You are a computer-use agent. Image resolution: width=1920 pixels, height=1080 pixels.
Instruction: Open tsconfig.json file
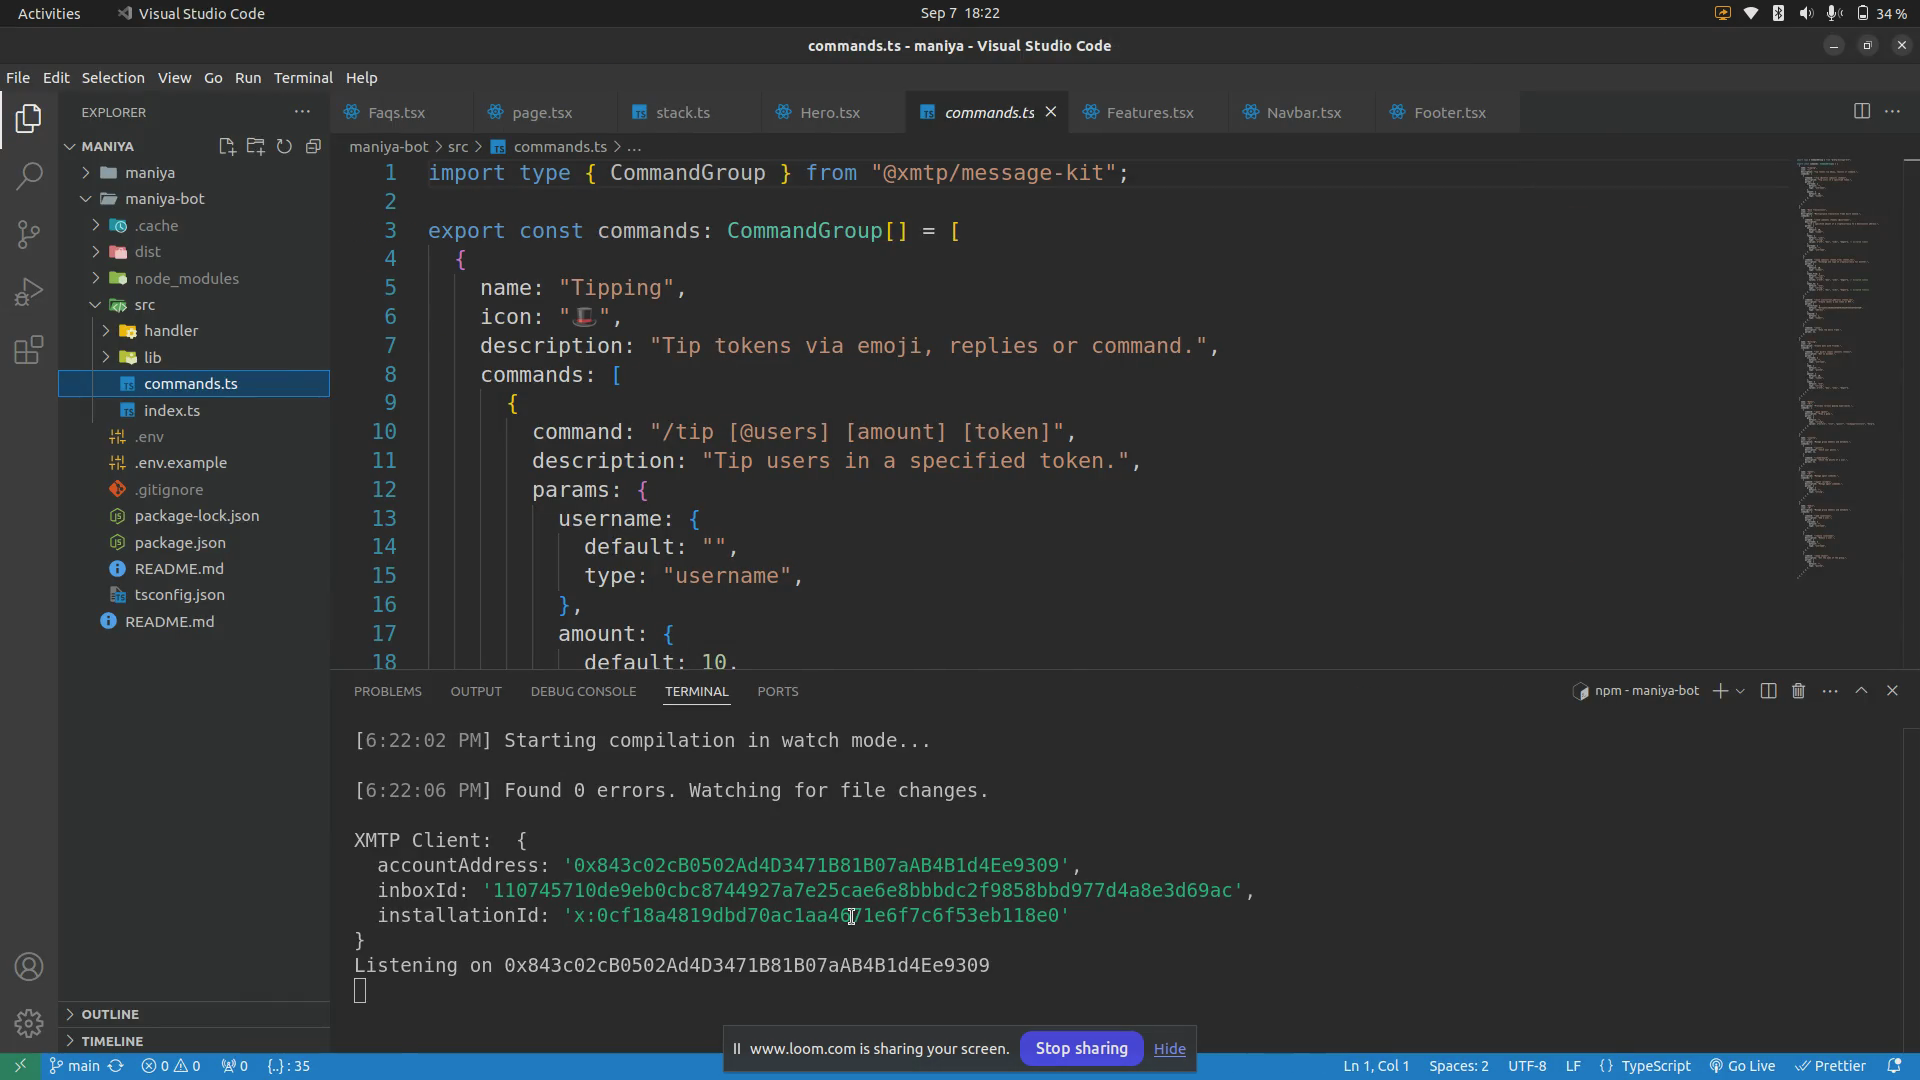180,595
